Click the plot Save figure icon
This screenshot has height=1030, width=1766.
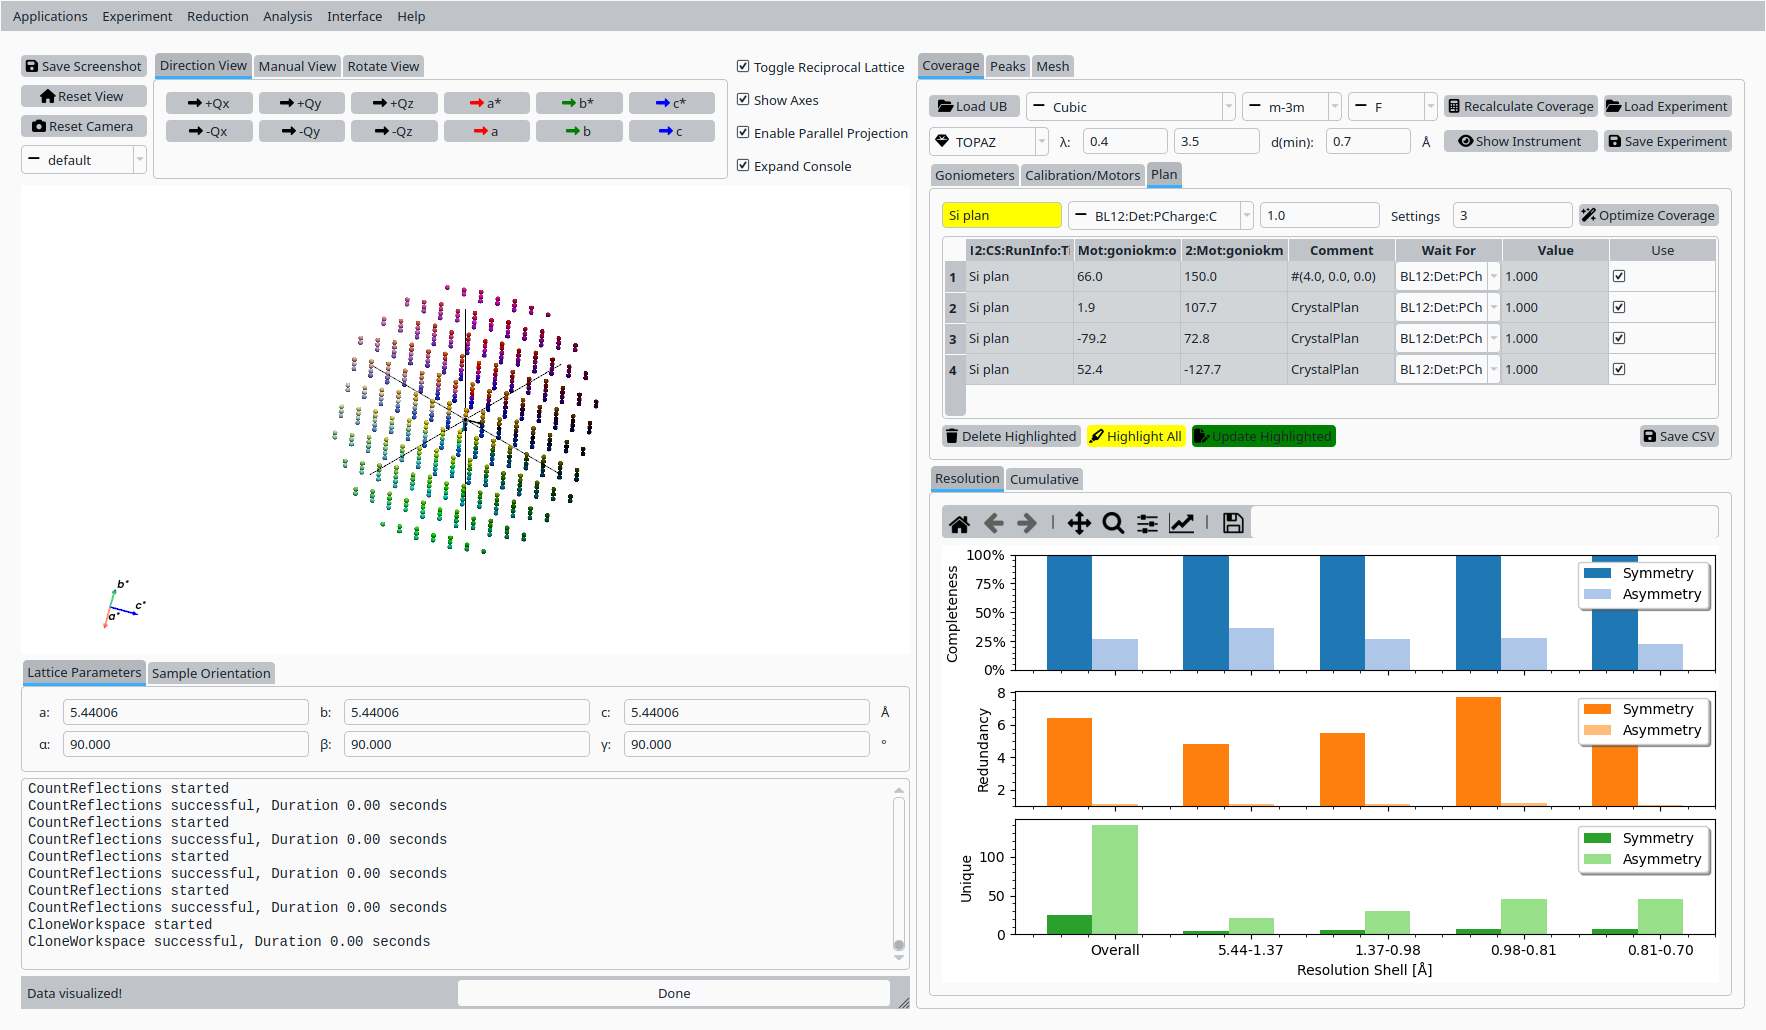tap(1233, 523)
